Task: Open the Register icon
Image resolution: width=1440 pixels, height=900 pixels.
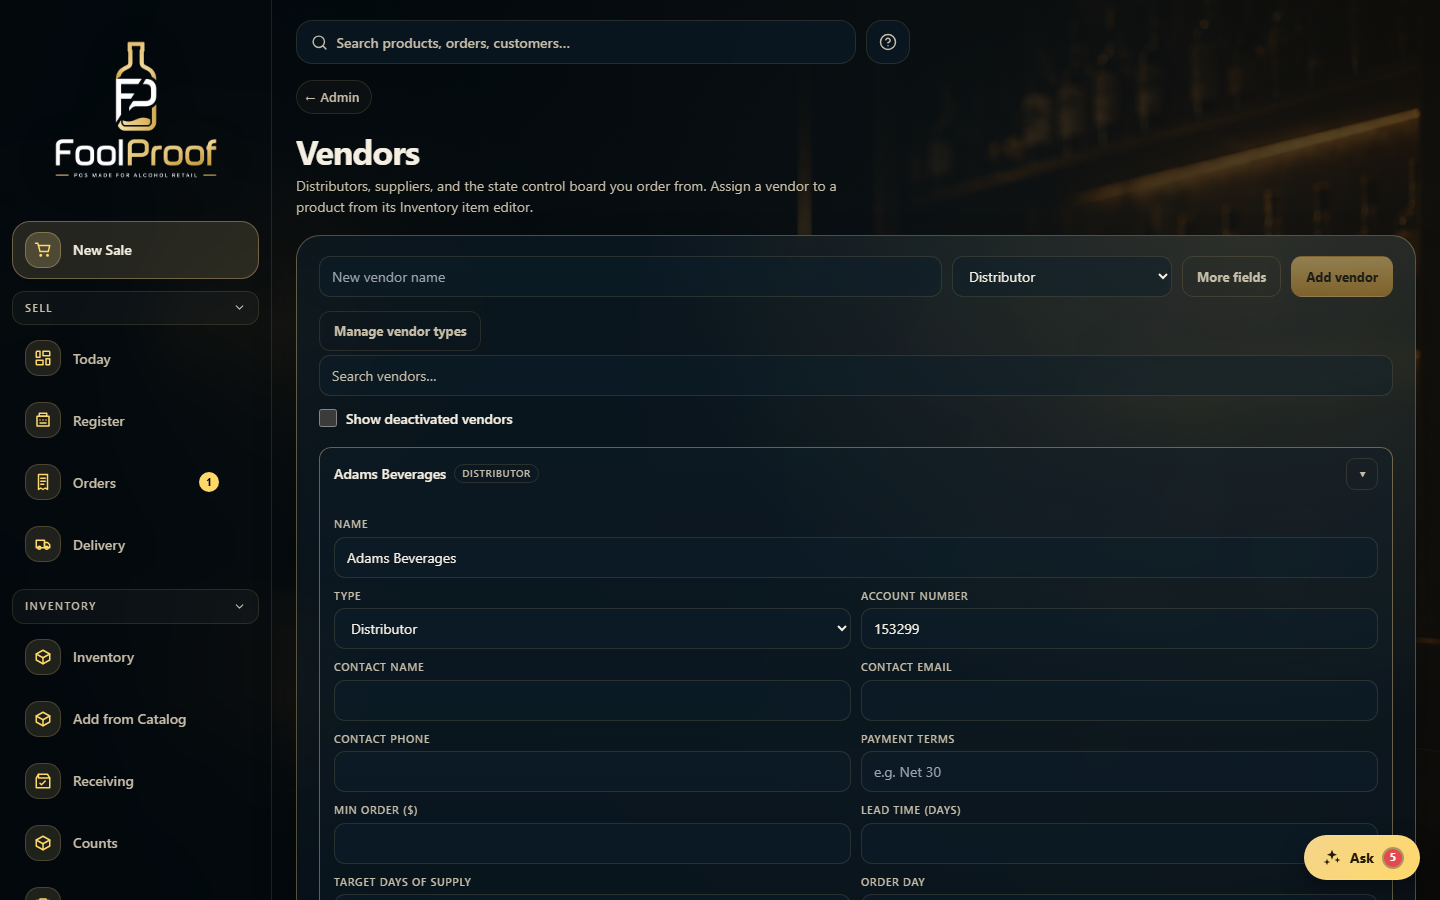Action: (43, 420)
